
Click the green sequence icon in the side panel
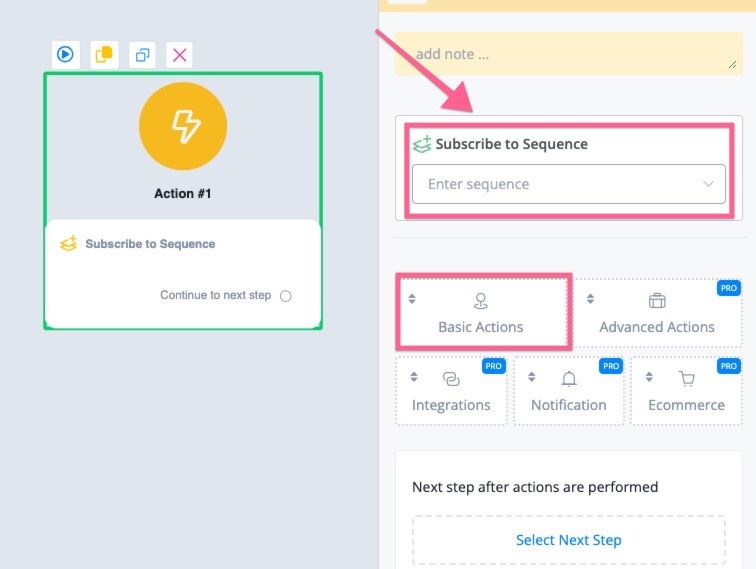422,144
